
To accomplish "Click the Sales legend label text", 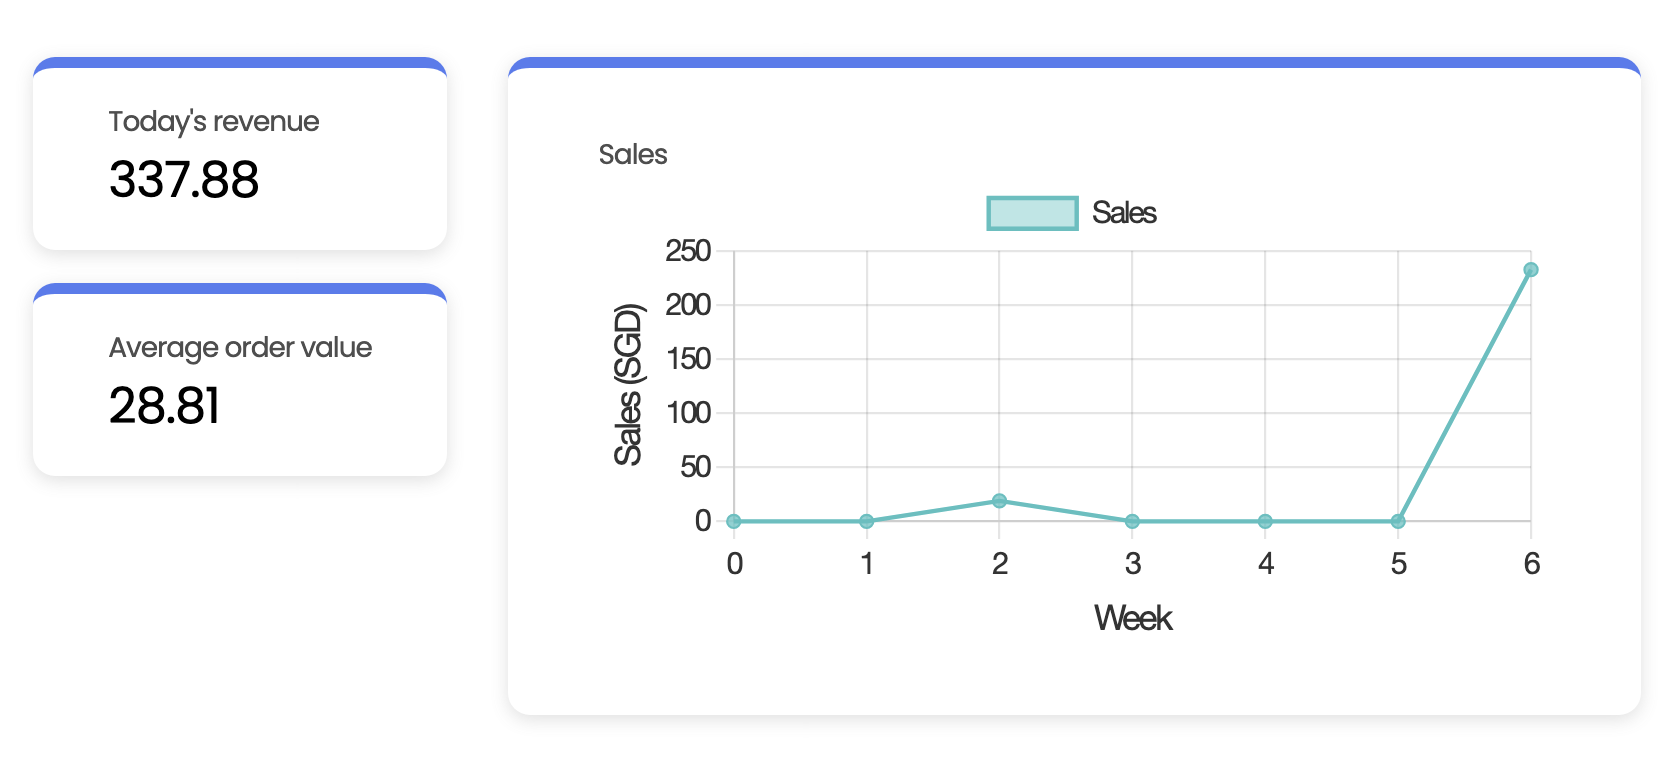I will (x=1124, y=213).
